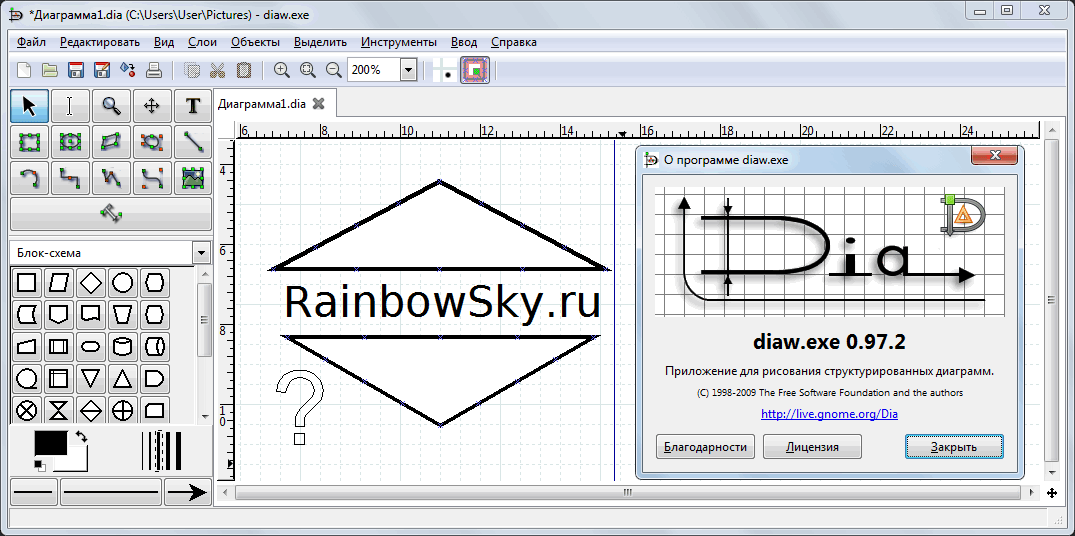Reset to default black and white colors
1075x536 pixels.
tap(40, 466)
